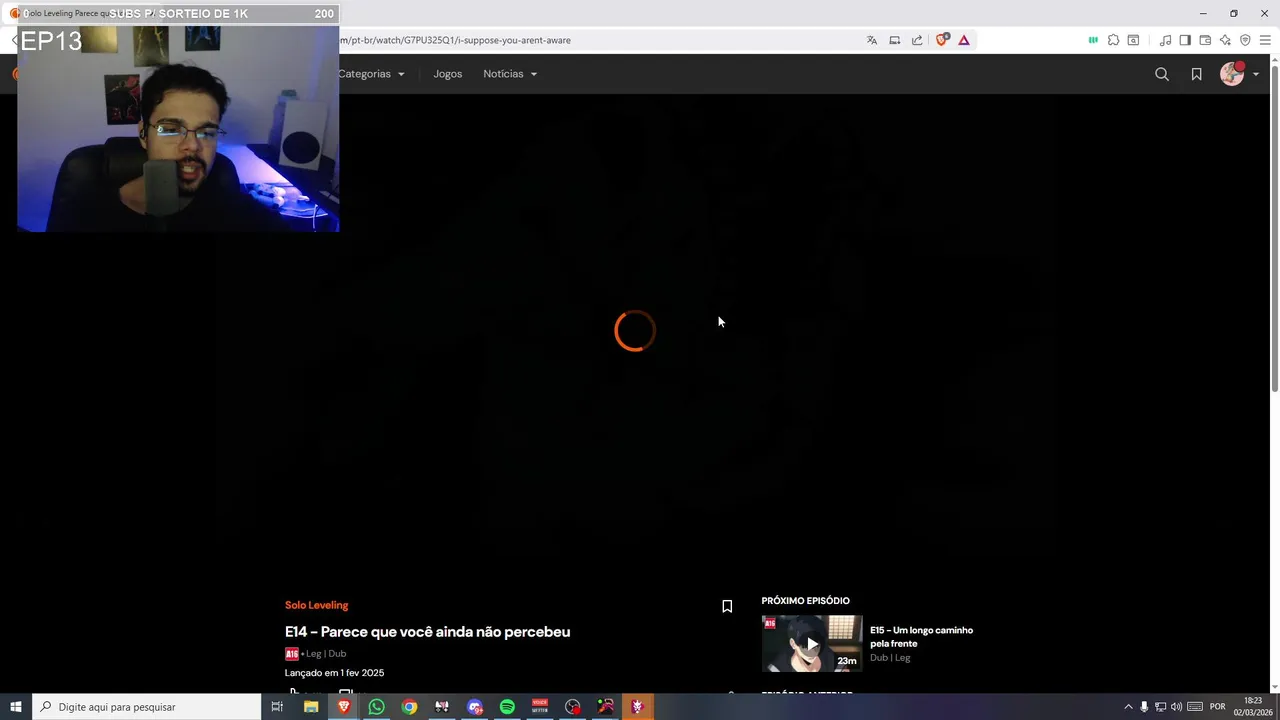Open File Explorer from the taskbar
The image size is (1280, 720).
point(311,707)
